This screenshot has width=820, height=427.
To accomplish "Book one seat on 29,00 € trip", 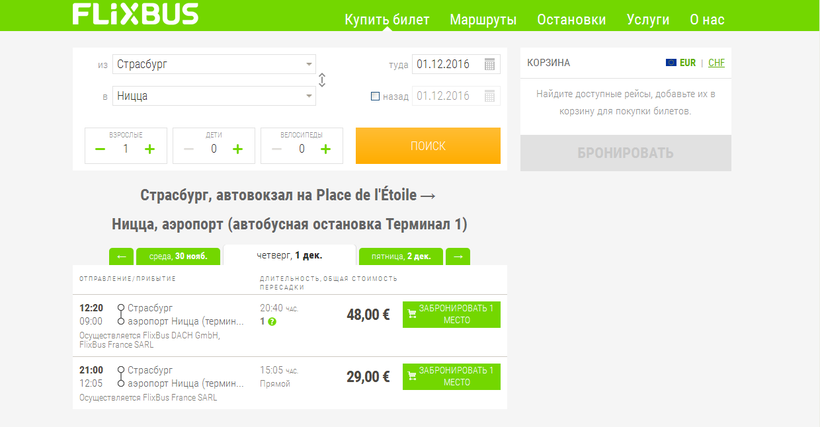I will pyautogui.click(x=451, y=377).
